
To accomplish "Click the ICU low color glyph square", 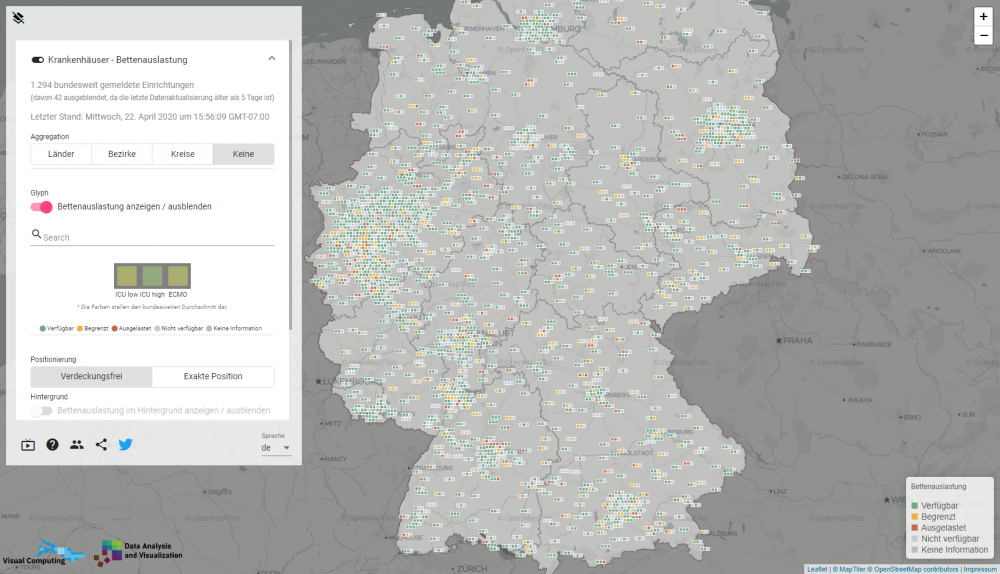I will (127, 276).
